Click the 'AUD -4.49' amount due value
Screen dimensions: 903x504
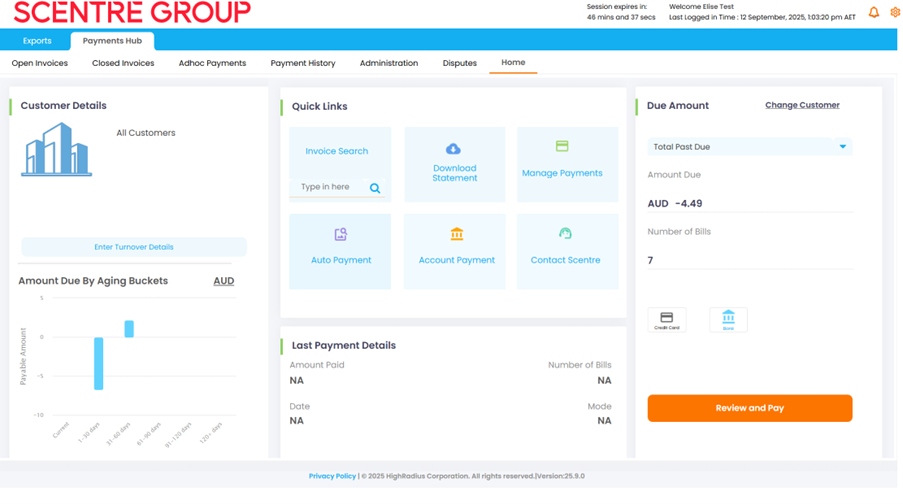tap(675, 203)
